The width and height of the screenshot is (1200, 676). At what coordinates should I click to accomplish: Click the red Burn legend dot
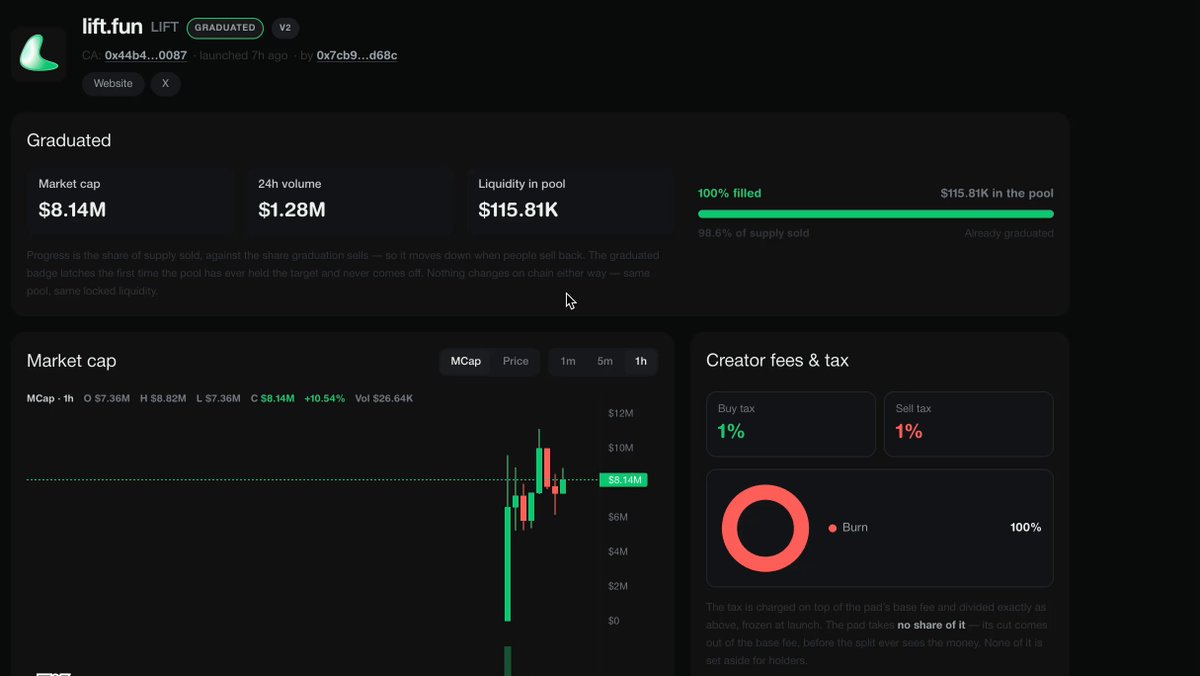coord(832,528)
